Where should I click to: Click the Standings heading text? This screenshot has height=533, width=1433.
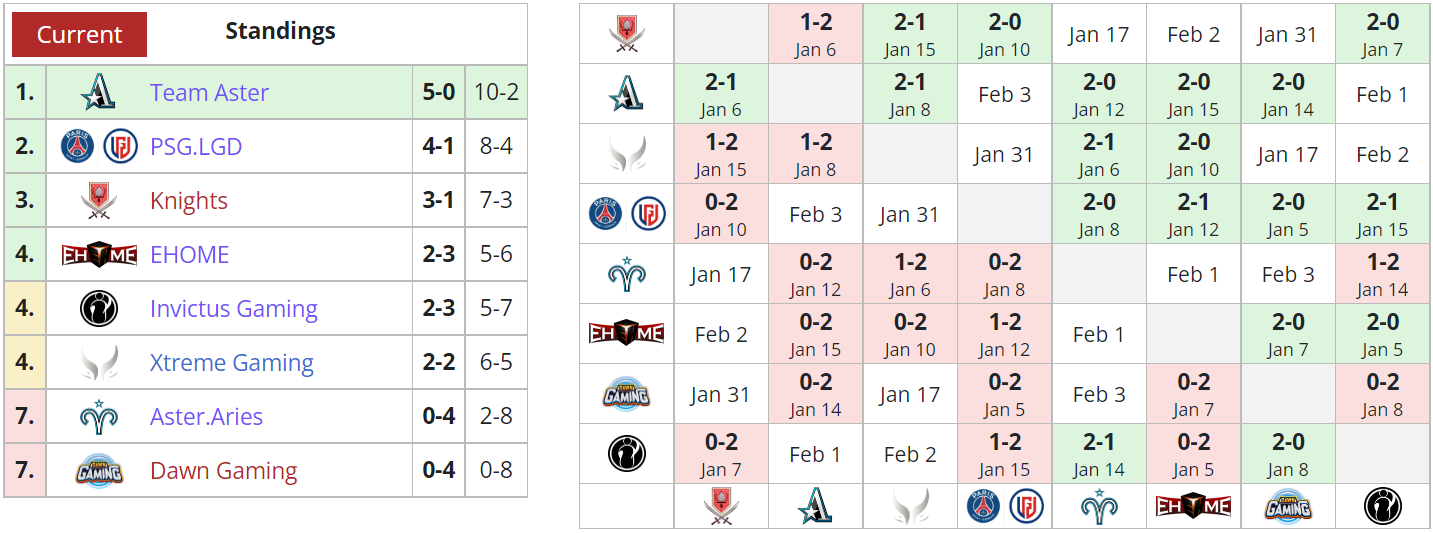pos(280,31)
